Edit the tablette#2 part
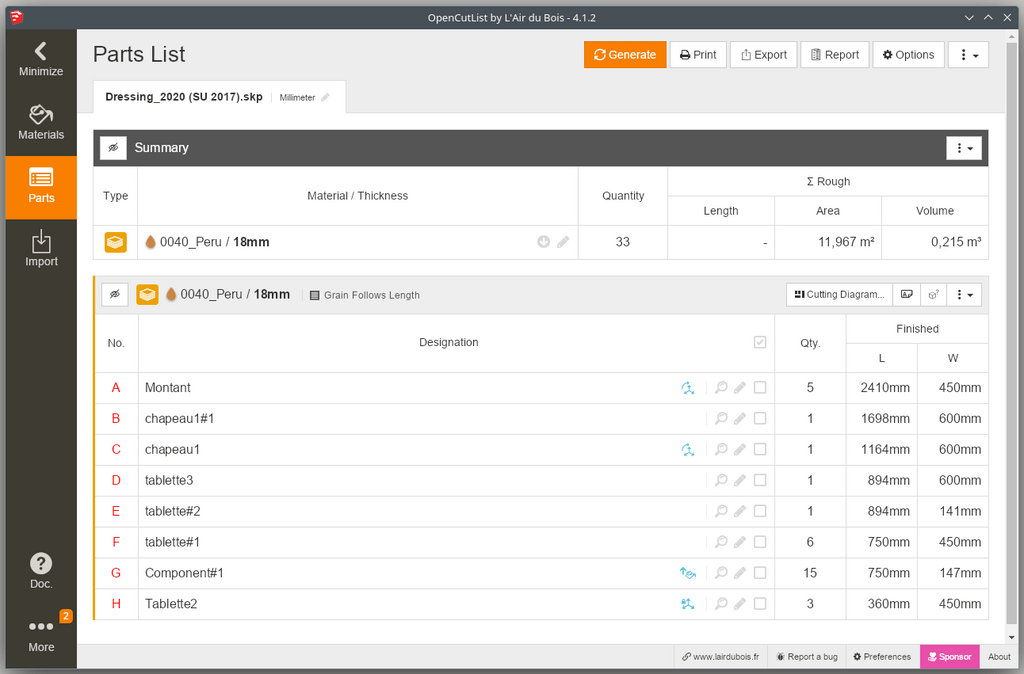1024x674 pixels. point(740,511)
